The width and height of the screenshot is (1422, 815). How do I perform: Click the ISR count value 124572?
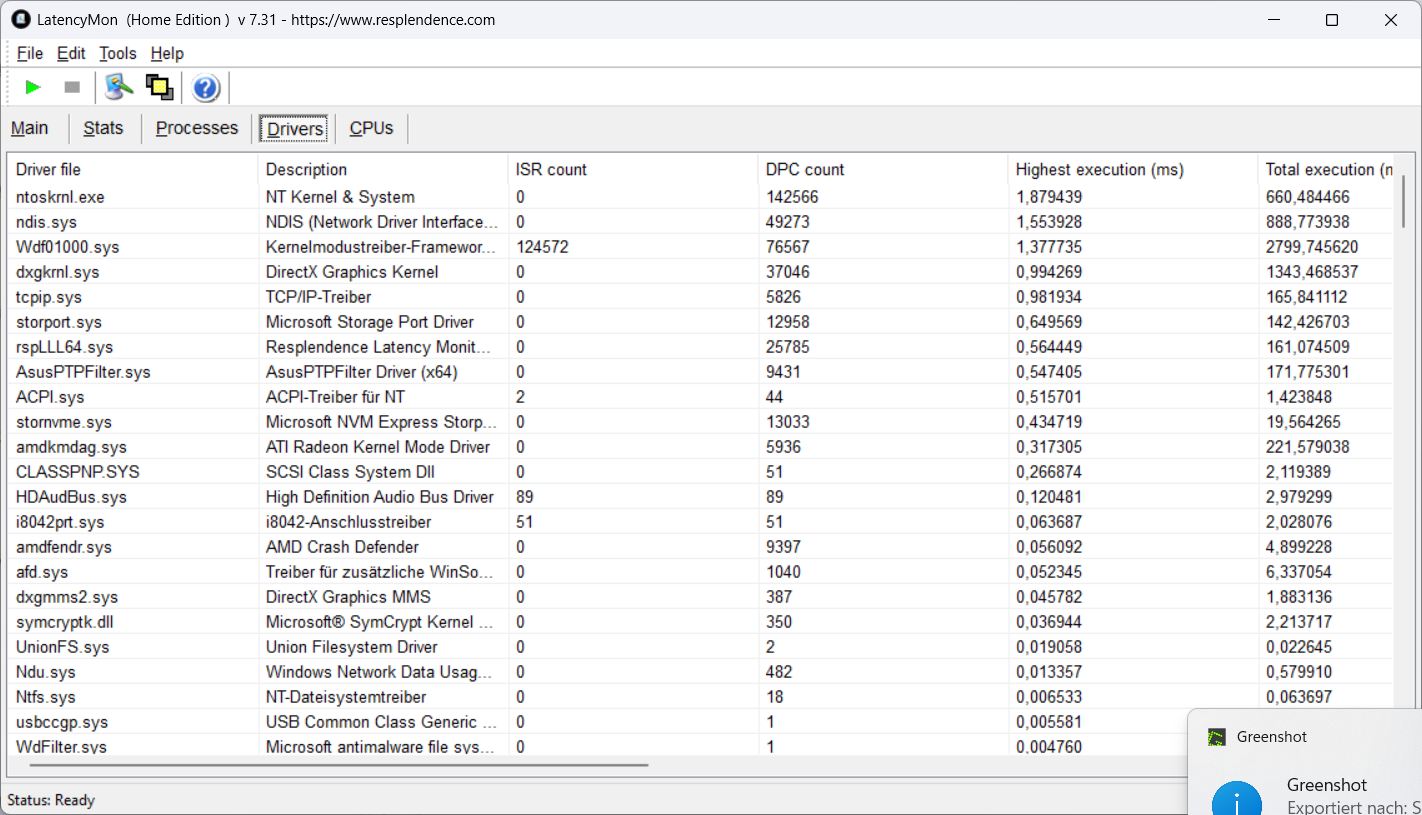coord(542,247)
